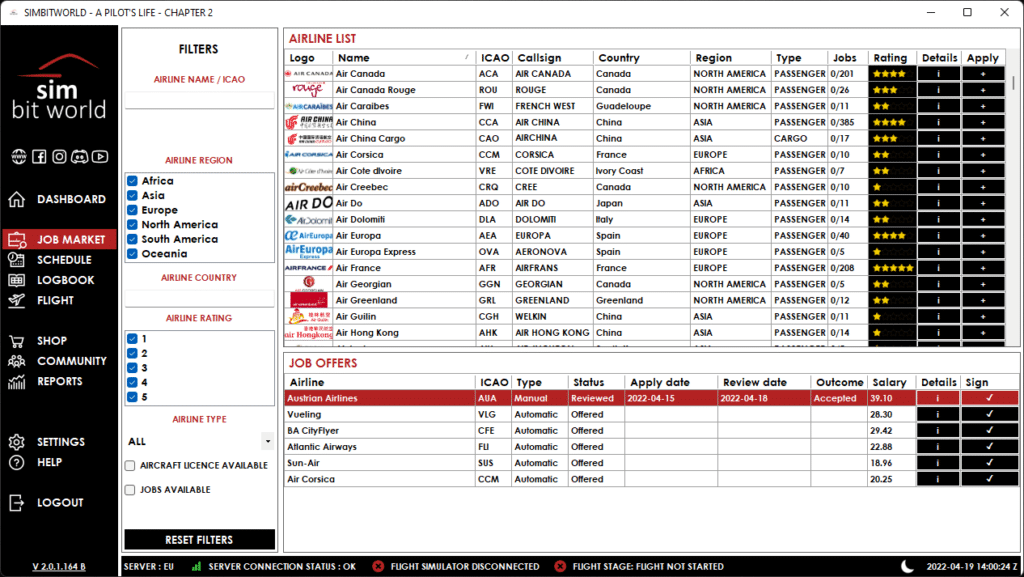The image size is (1024, 577).
Task: Sort airline list by Rating header
Action: pos(889,58)
